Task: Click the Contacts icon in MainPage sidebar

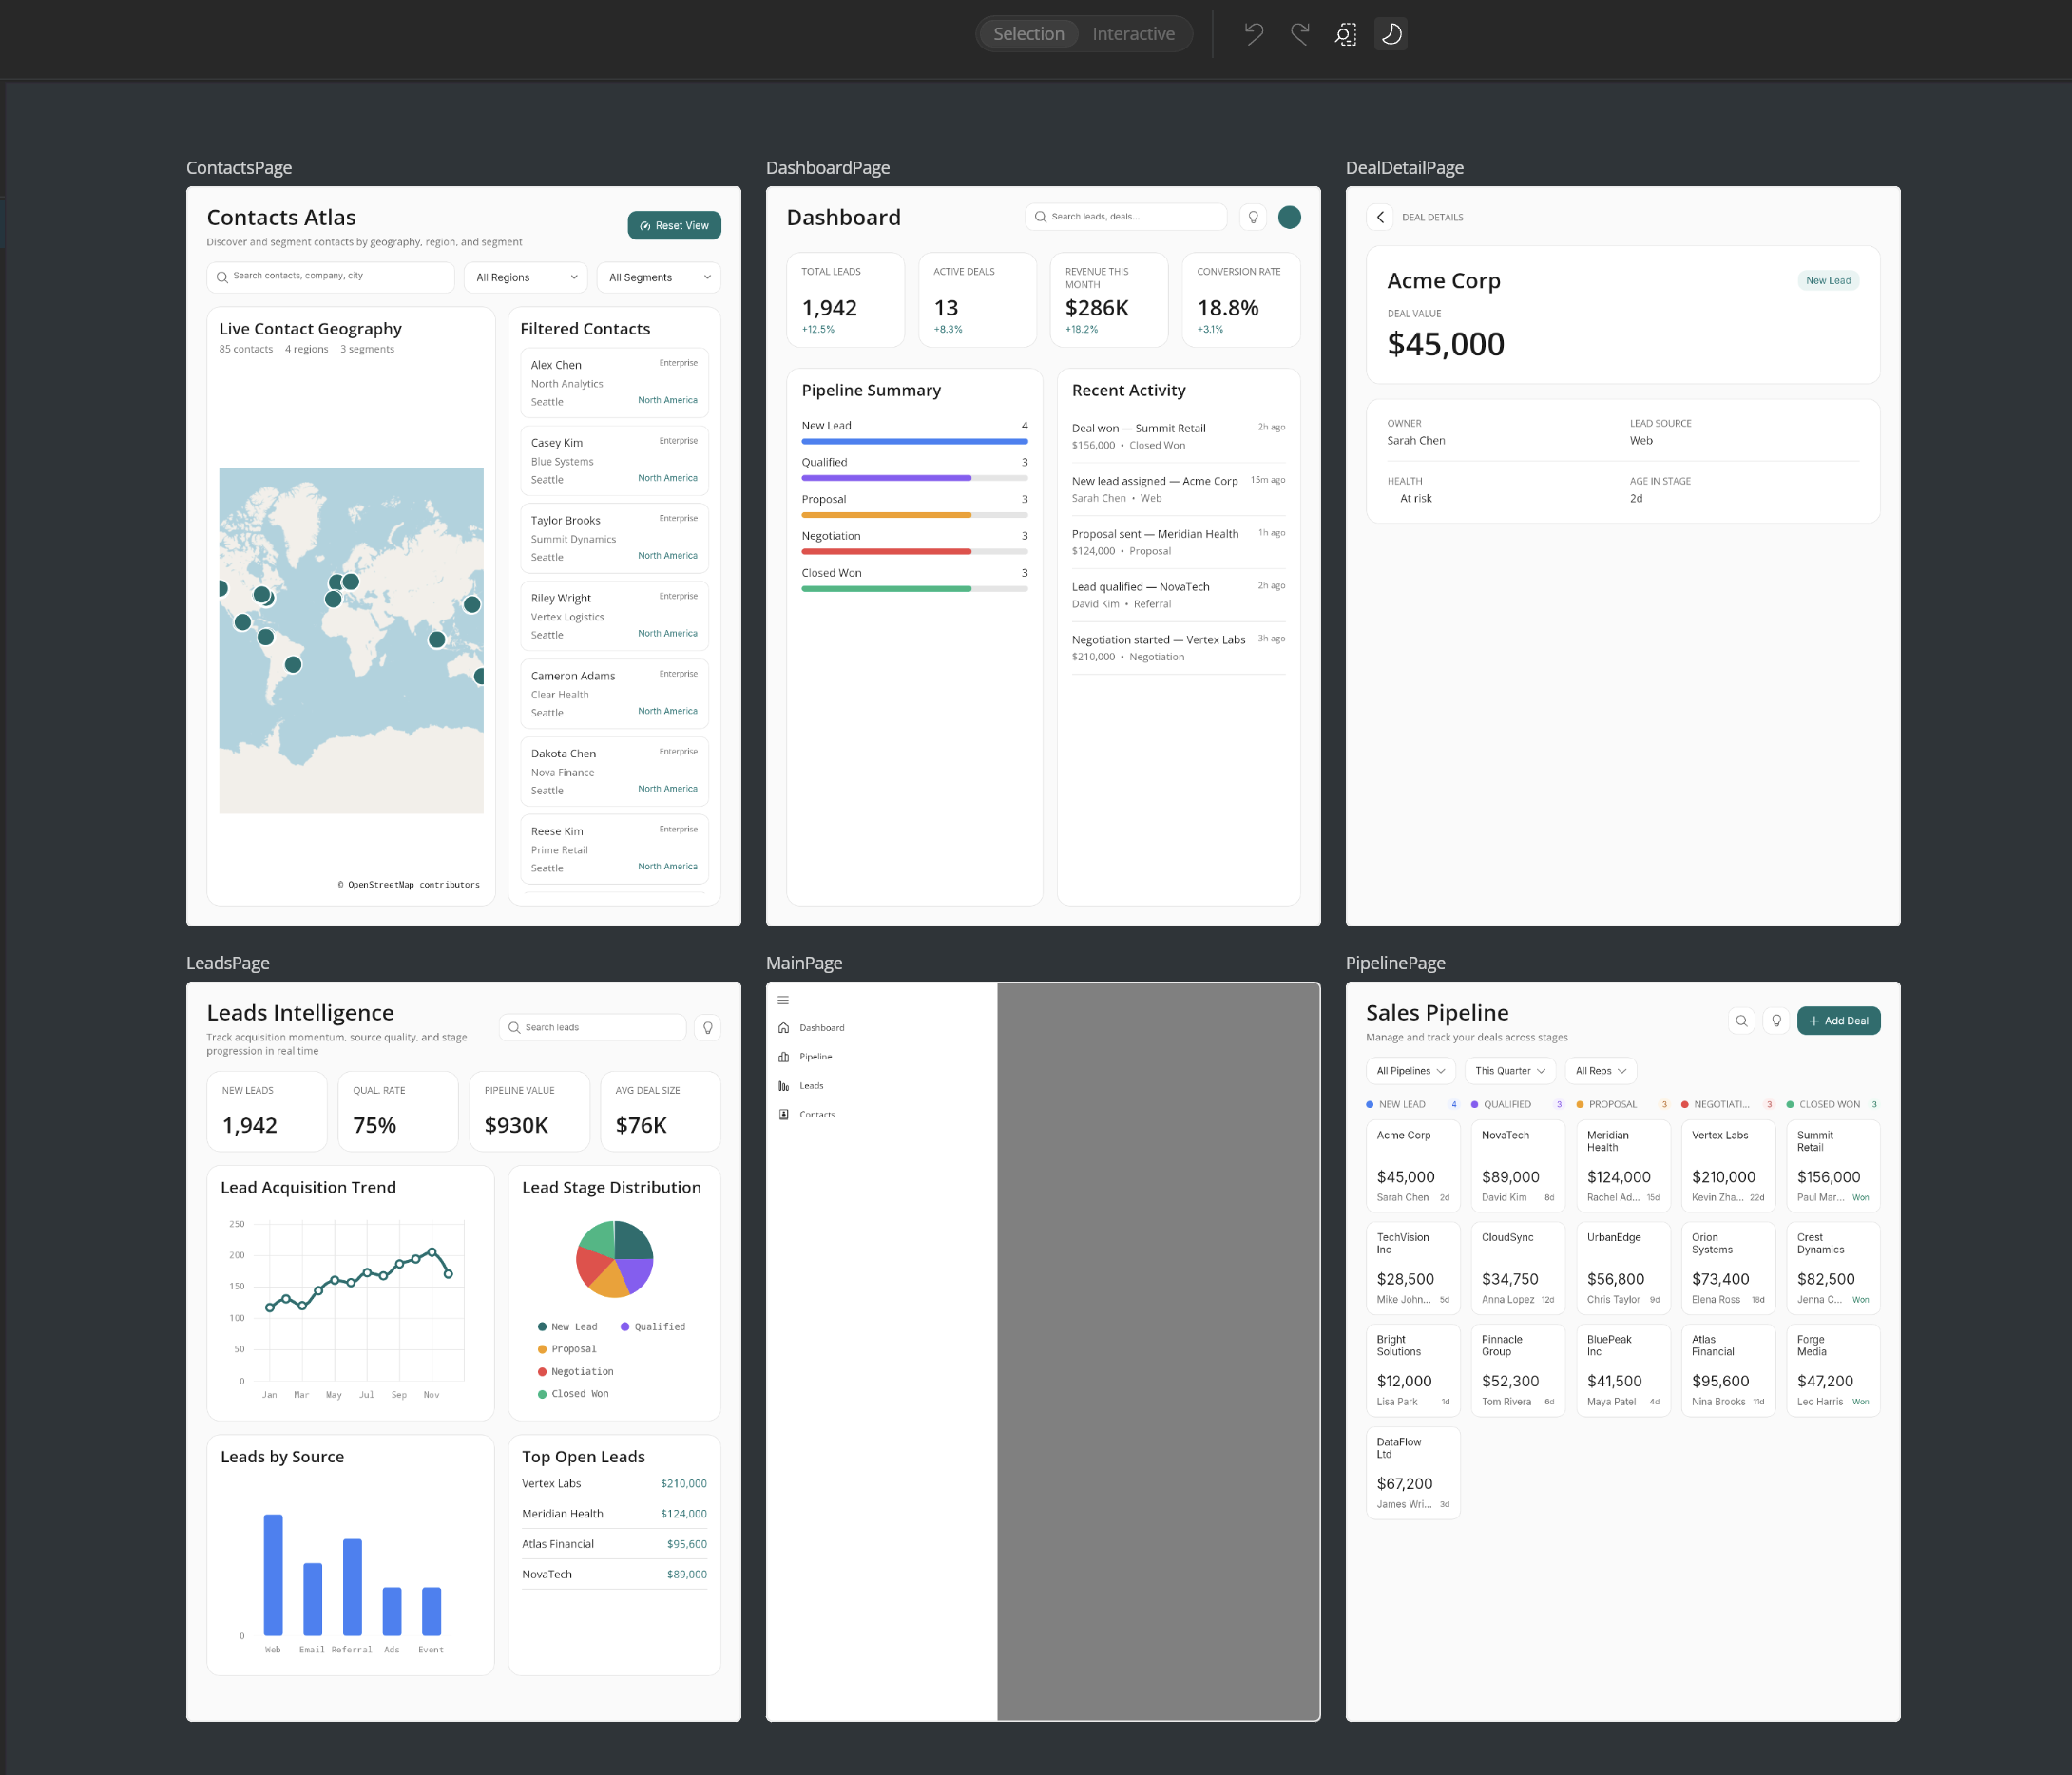Action: [x=783, y=1114]
